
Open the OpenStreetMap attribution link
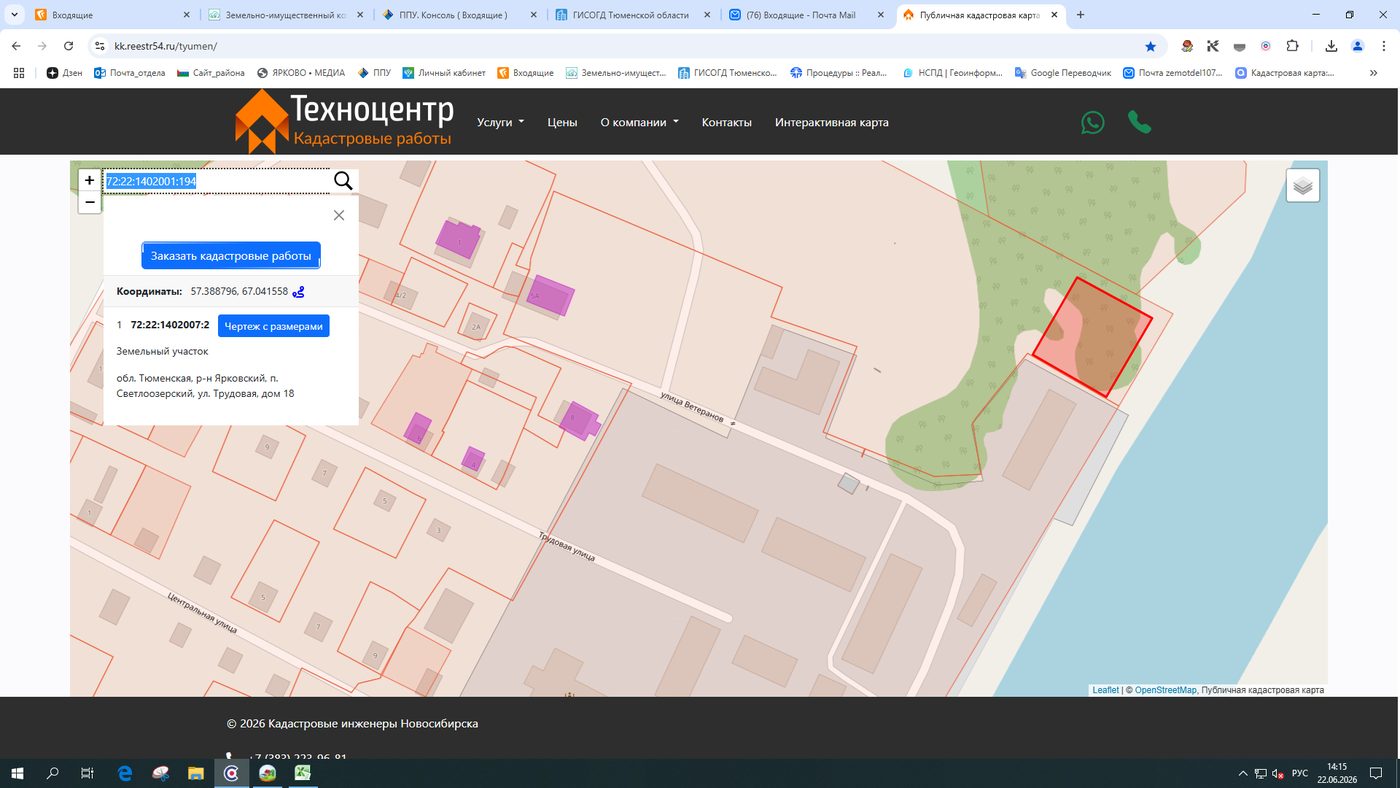click(1165, 690)
